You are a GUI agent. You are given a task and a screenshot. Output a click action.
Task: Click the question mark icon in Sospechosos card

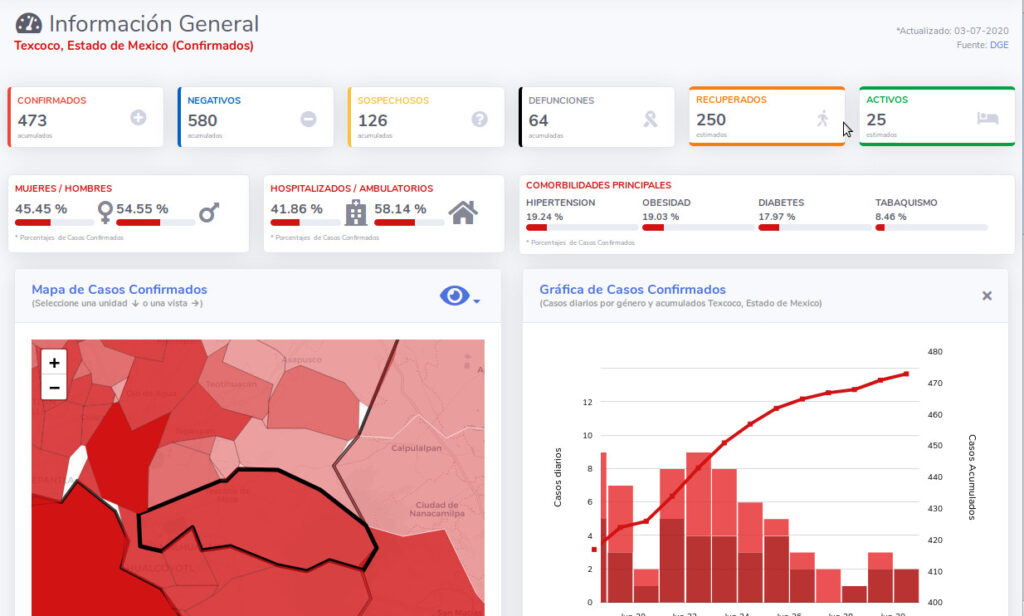tap(479, 119)
